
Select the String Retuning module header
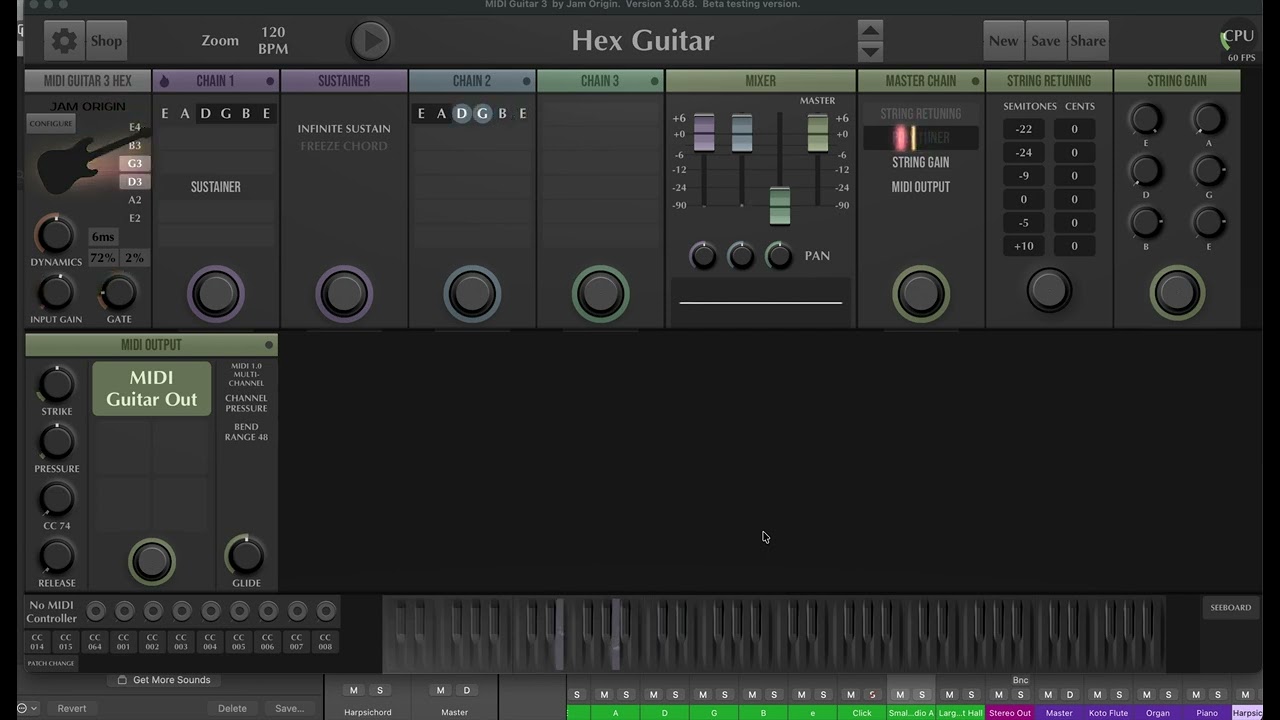[x=1048, y=81]
